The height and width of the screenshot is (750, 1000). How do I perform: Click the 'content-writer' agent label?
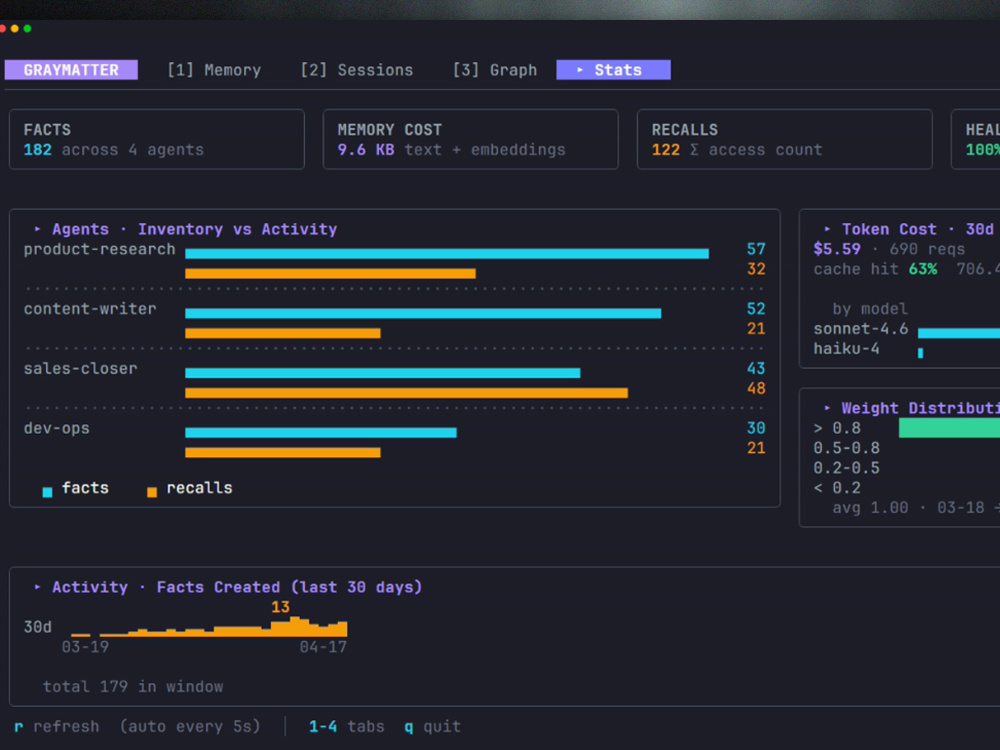point(90,309)
